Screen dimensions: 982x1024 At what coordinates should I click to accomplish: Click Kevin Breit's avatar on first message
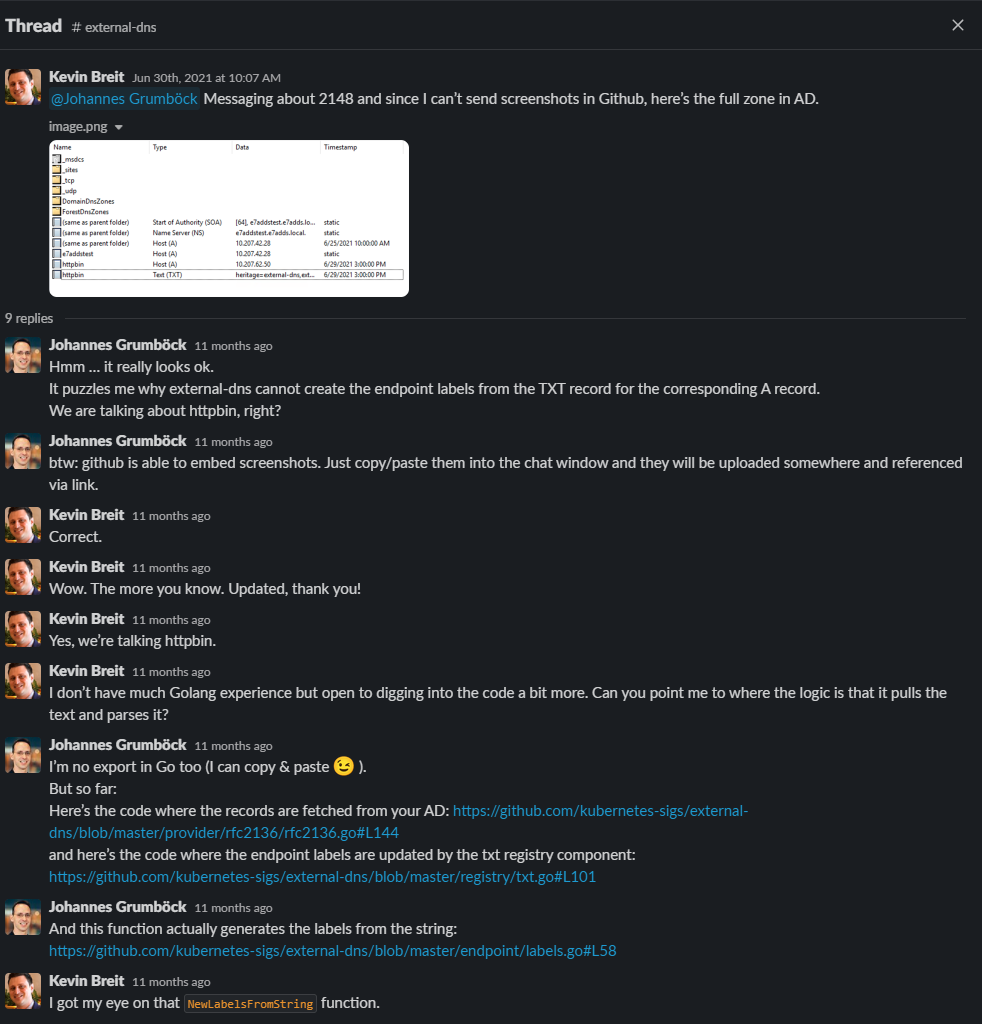[23, 87]
